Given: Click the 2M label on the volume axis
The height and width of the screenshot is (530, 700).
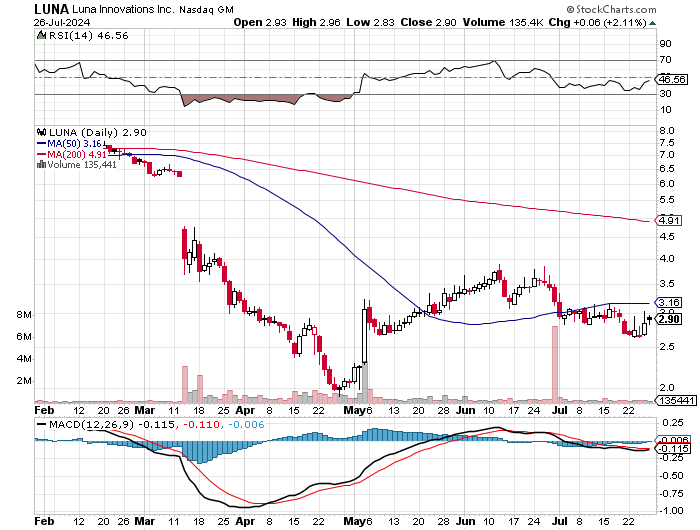Looking at the screenshot, I should pyautogui.click(x=24, y=381).
